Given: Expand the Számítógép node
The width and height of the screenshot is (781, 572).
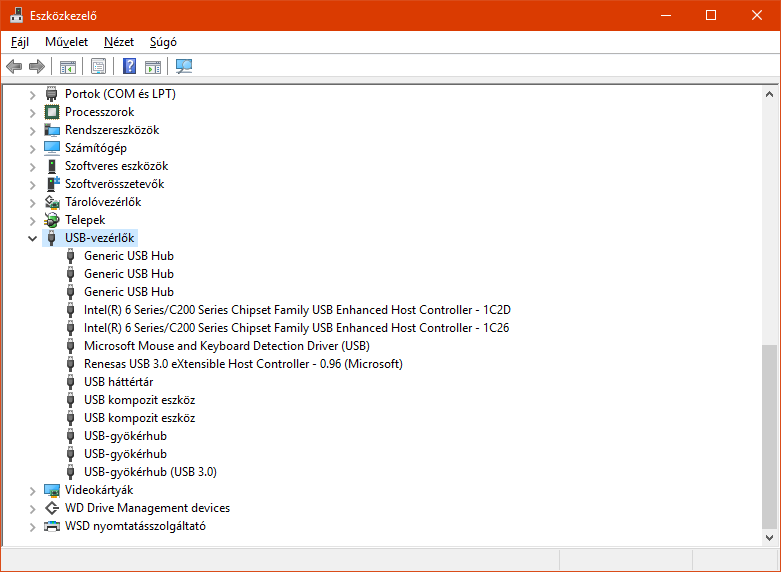Looking at the screenshot, I should (x=32, y=148).
